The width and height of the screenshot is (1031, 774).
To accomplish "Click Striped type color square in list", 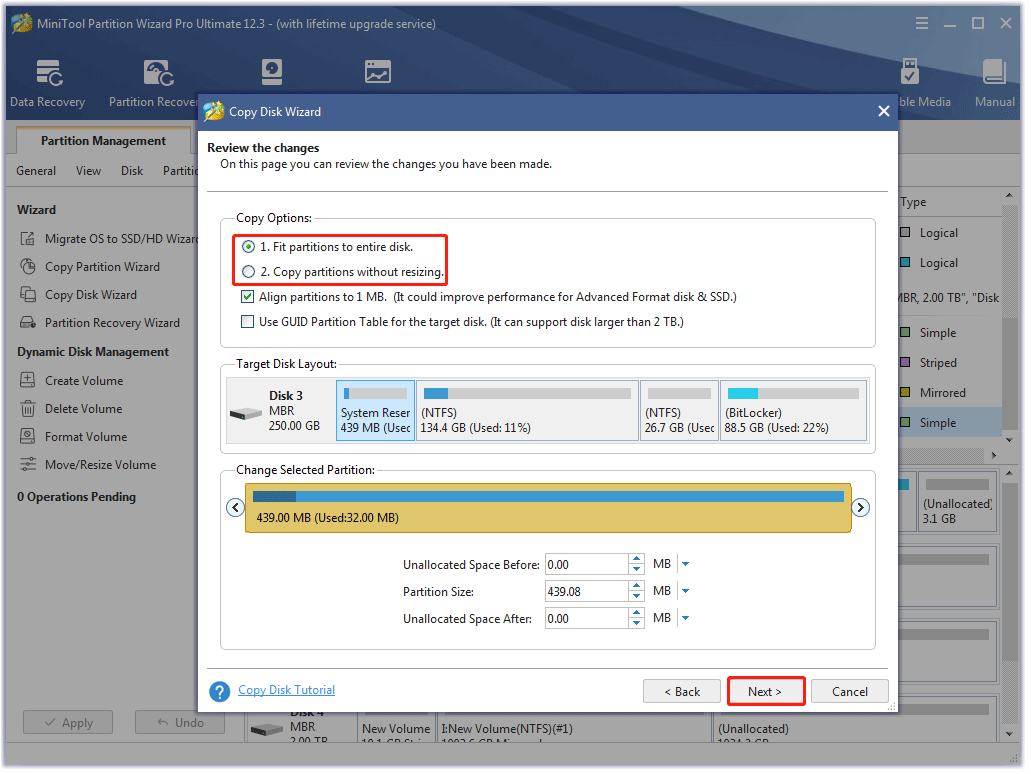I will tap(905, 362).
